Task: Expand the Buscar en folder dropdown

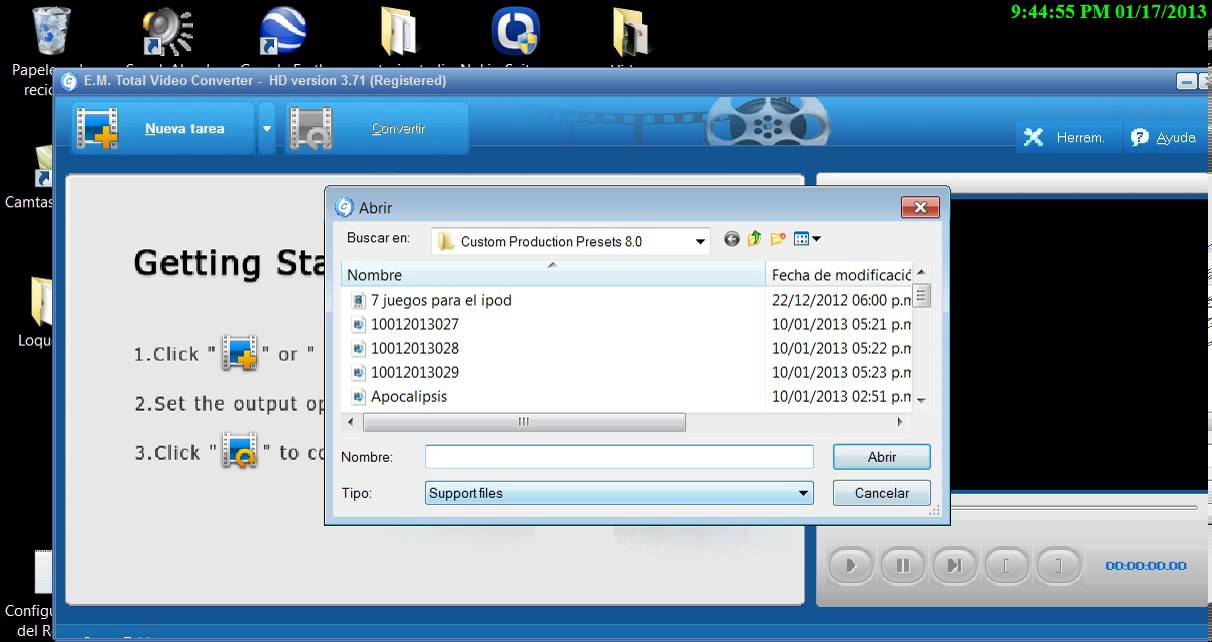Action: [x=700, y=241]
